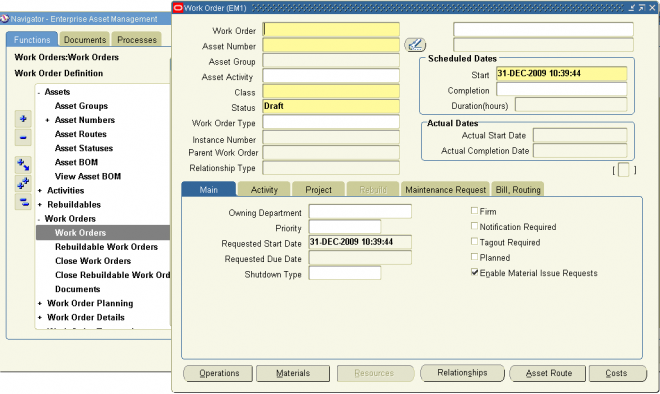Click the Oracle icon in Work Order title bar

(178, 8)
